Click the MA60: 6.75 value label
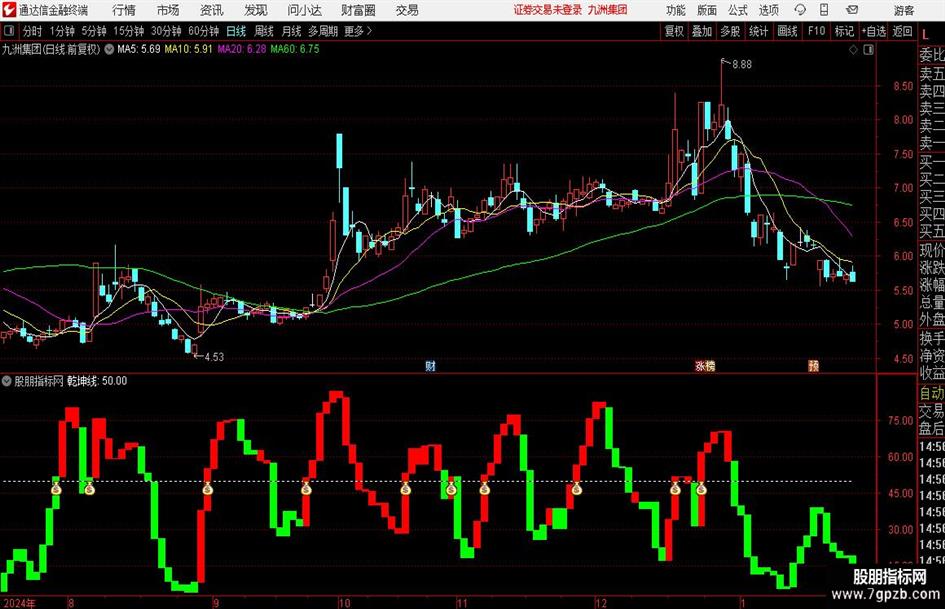The width and height of the screenshot is (945, 609). tap(295, 49)
